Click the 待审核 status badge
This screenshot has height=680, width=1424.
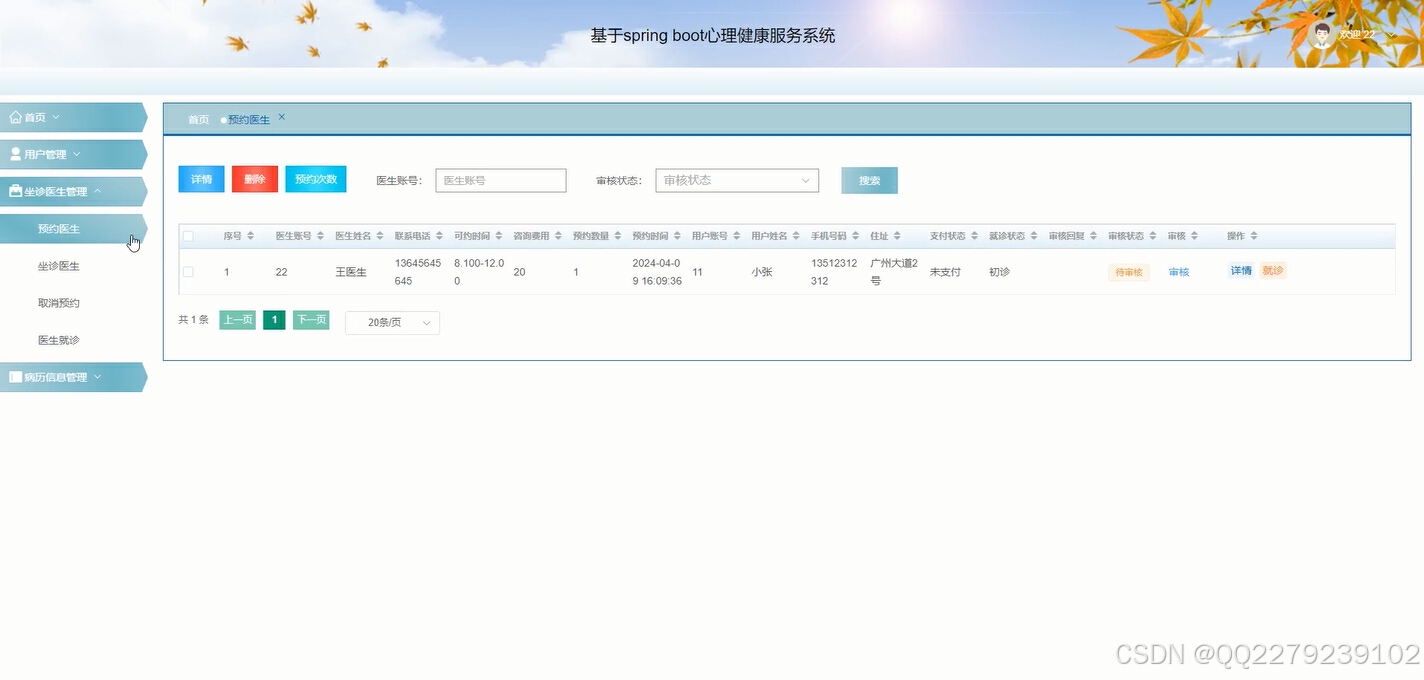1128,271
